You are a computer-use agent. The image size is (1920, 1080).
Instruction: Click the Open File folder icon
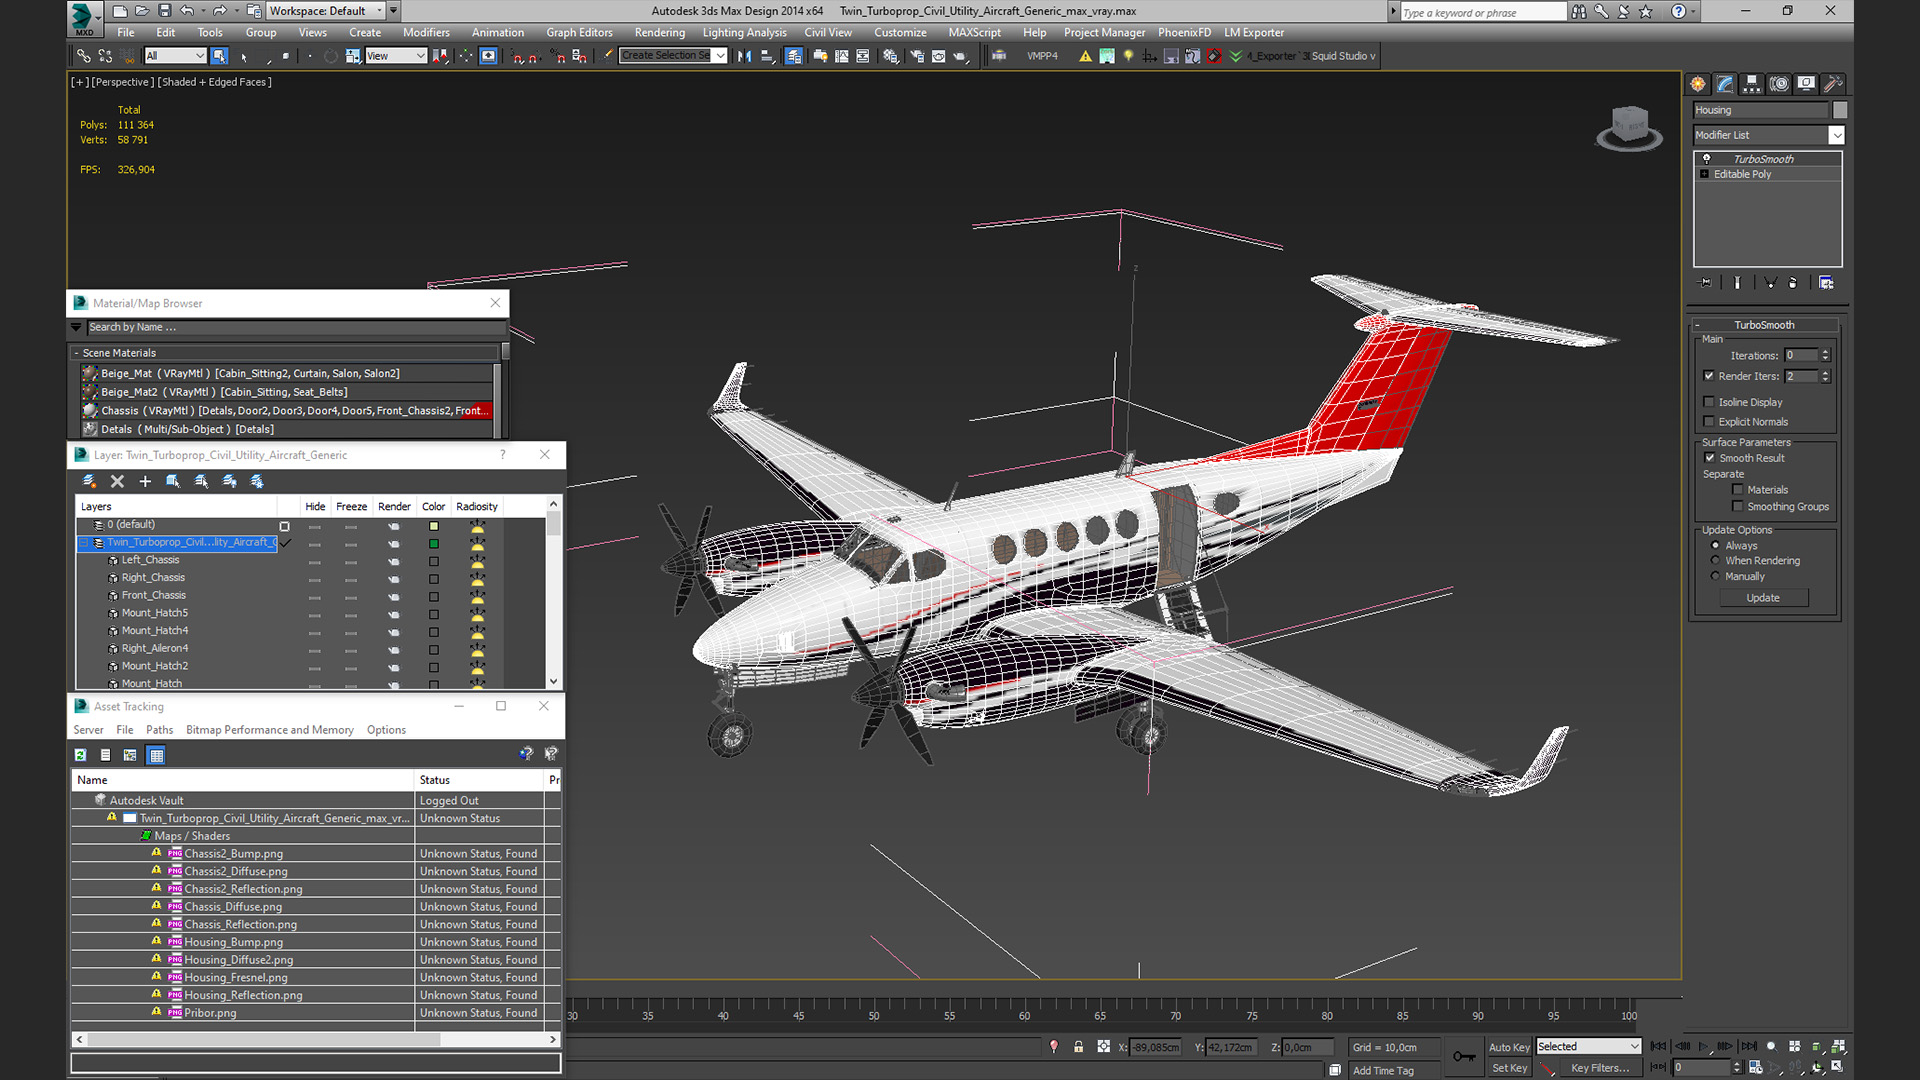(x=142, y=11)
